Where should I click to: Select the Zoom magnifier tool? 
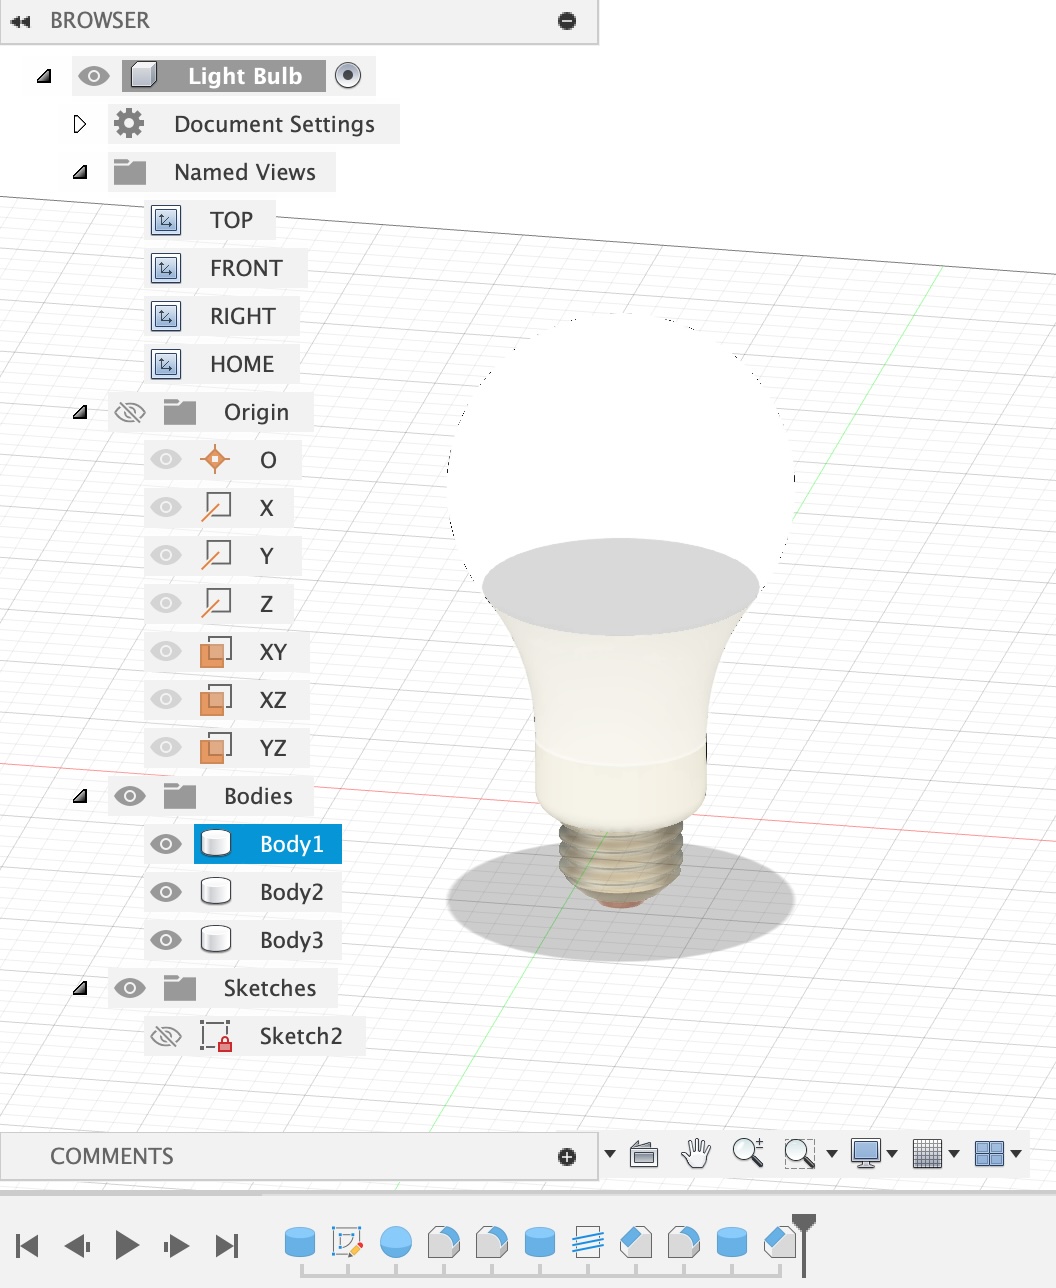(x=747, y=1153)
